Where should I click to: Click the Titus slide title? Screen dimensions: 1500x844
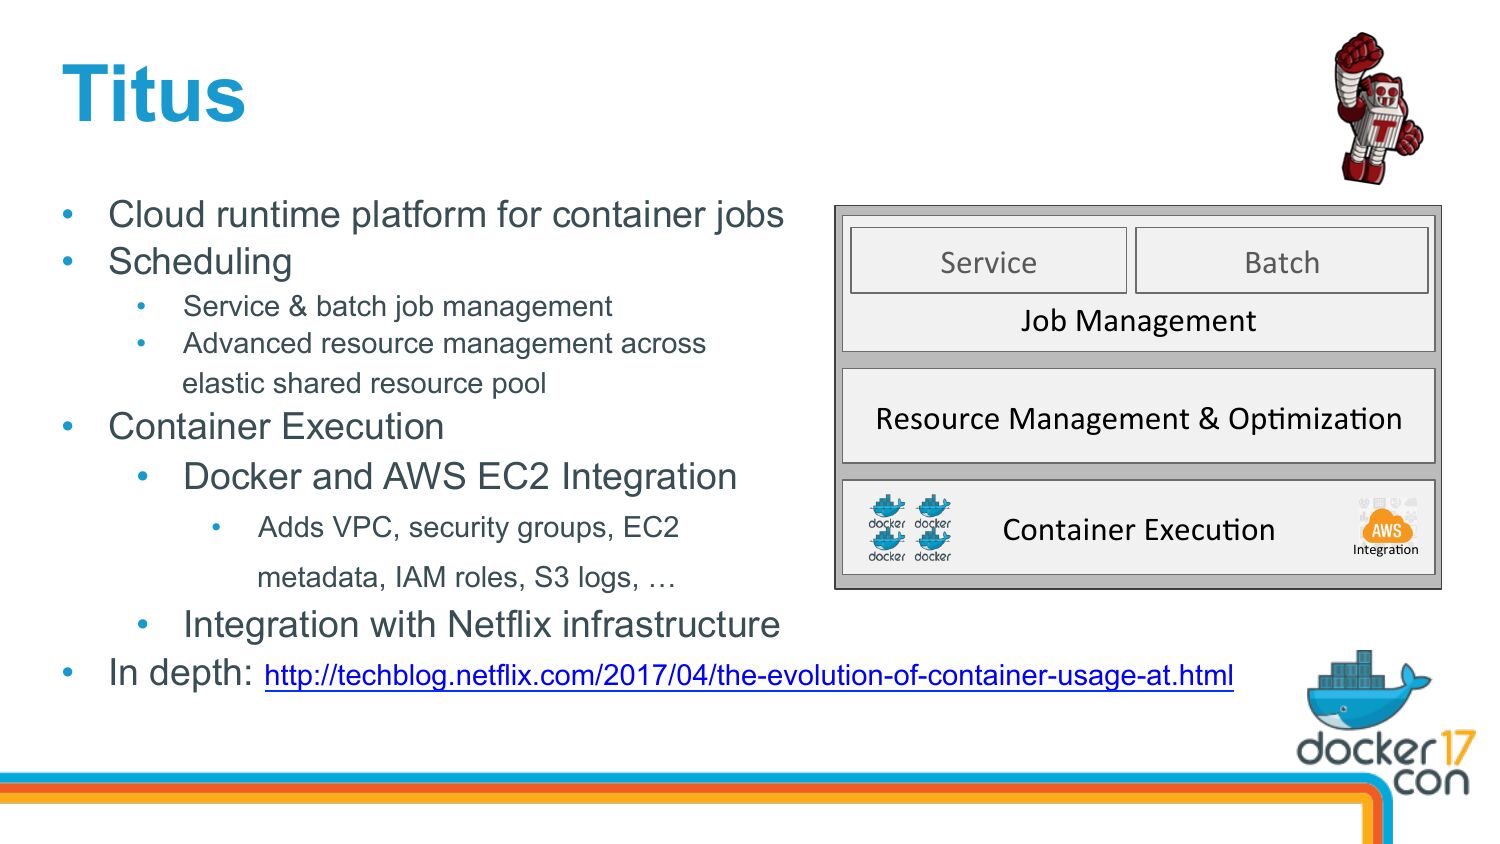pos(154,95)
